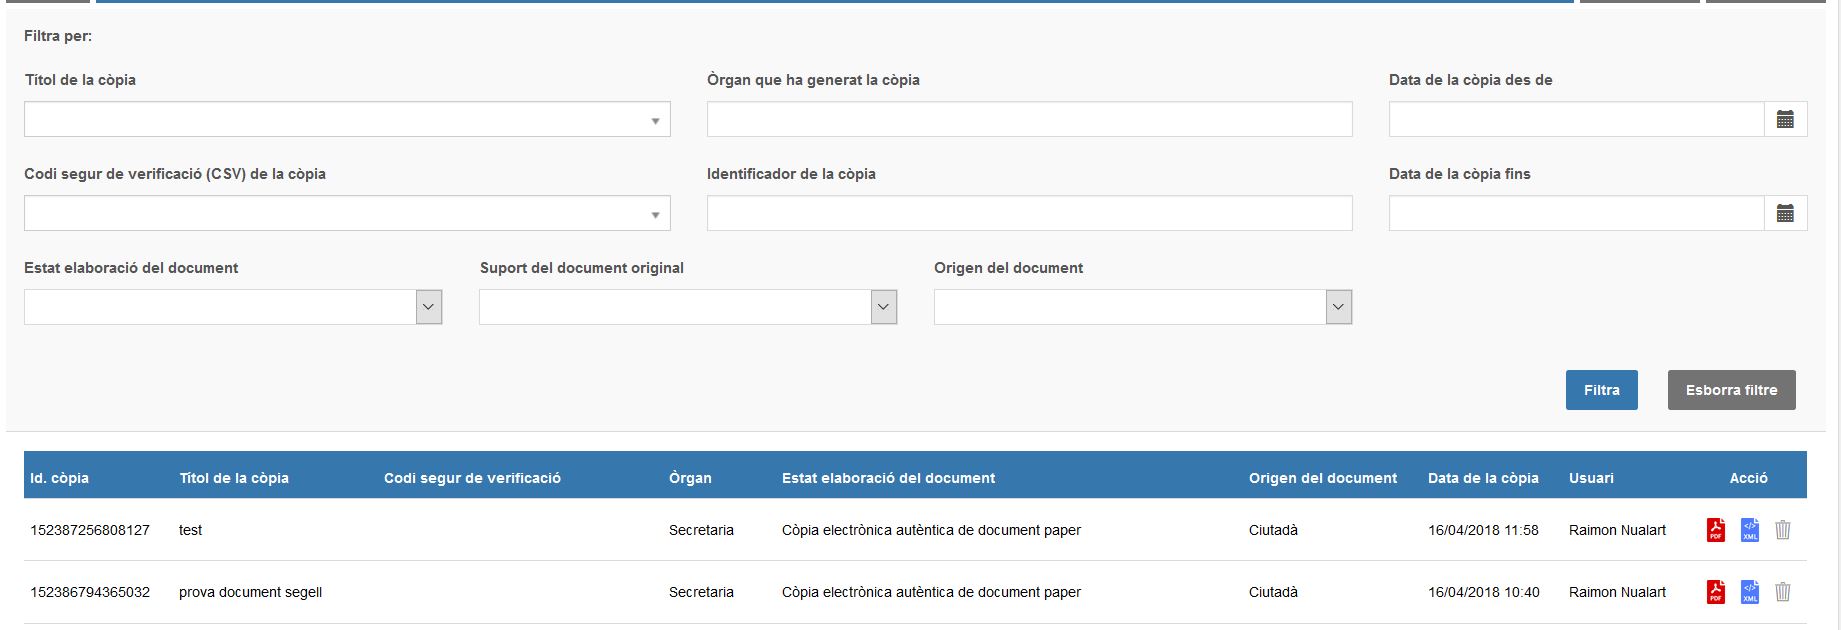Open 'Suport del document original' dropdown
The image size is (1841, 630).
click(x=884, y=307)
